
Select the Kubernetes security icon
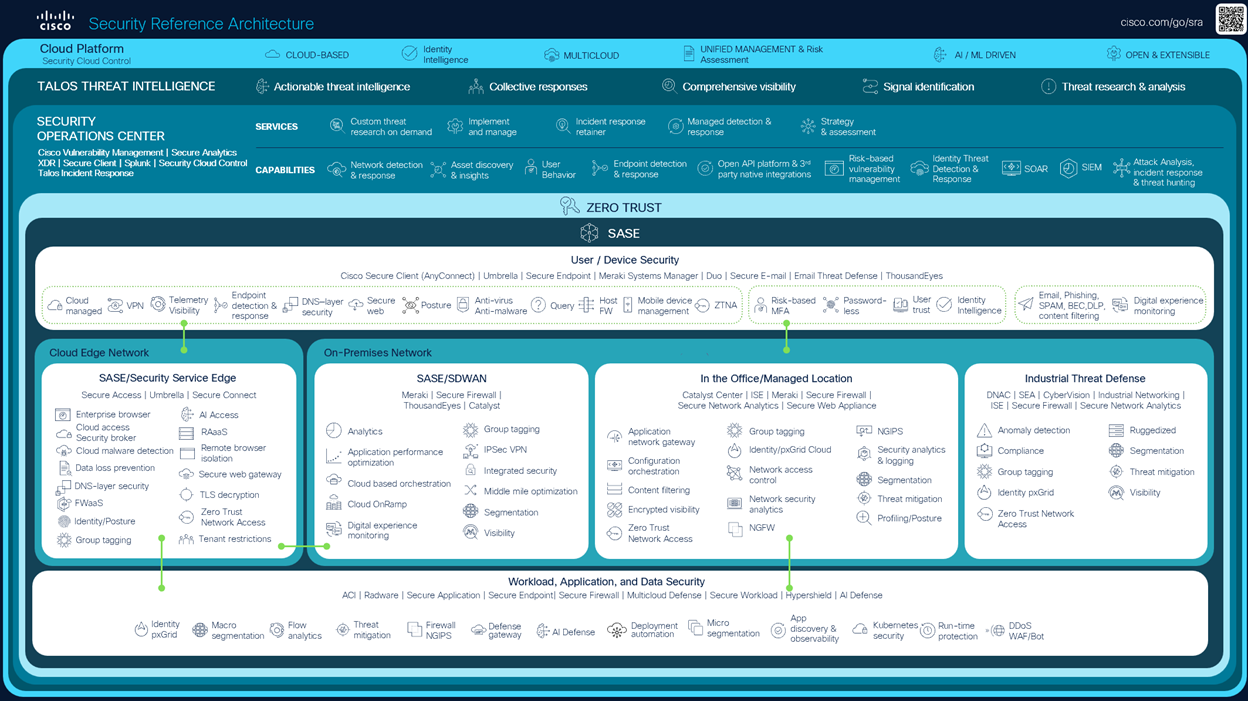(859, 629)
